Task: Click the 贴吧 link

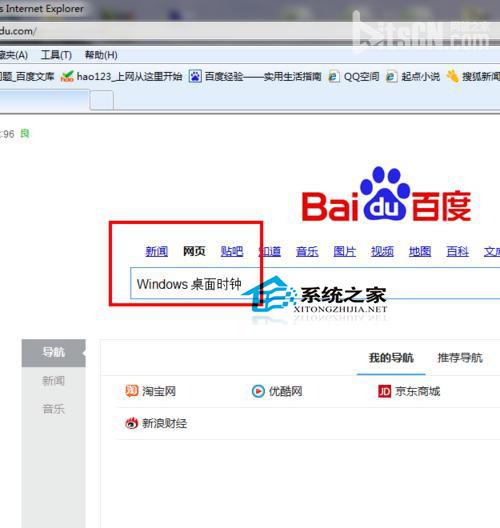Action: click(x=232, y=251)
